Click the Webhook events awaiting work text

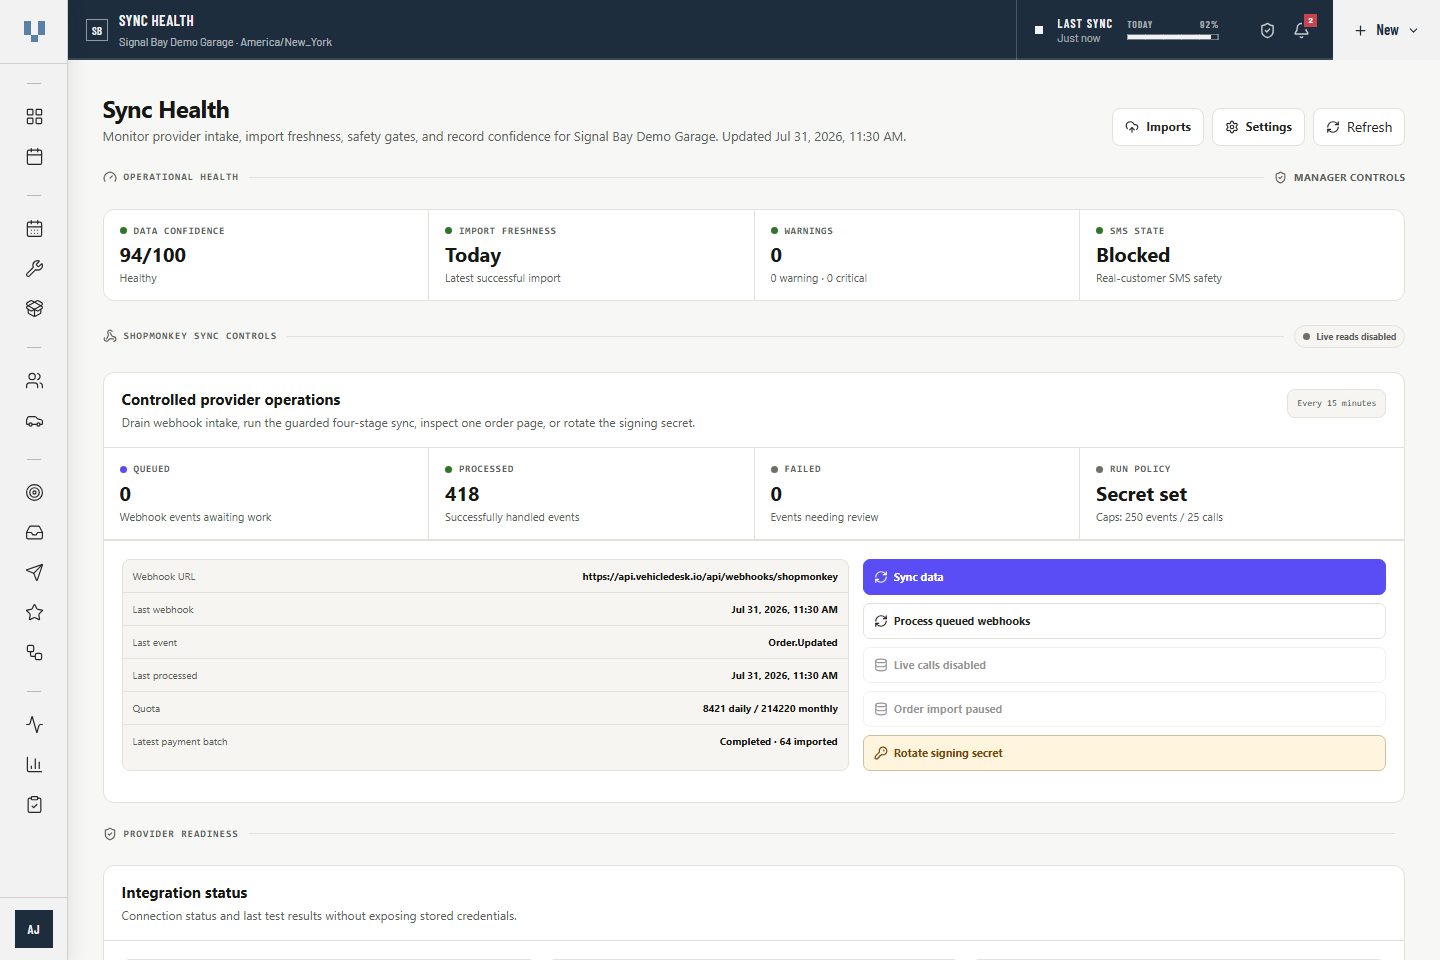pos(195,518)
